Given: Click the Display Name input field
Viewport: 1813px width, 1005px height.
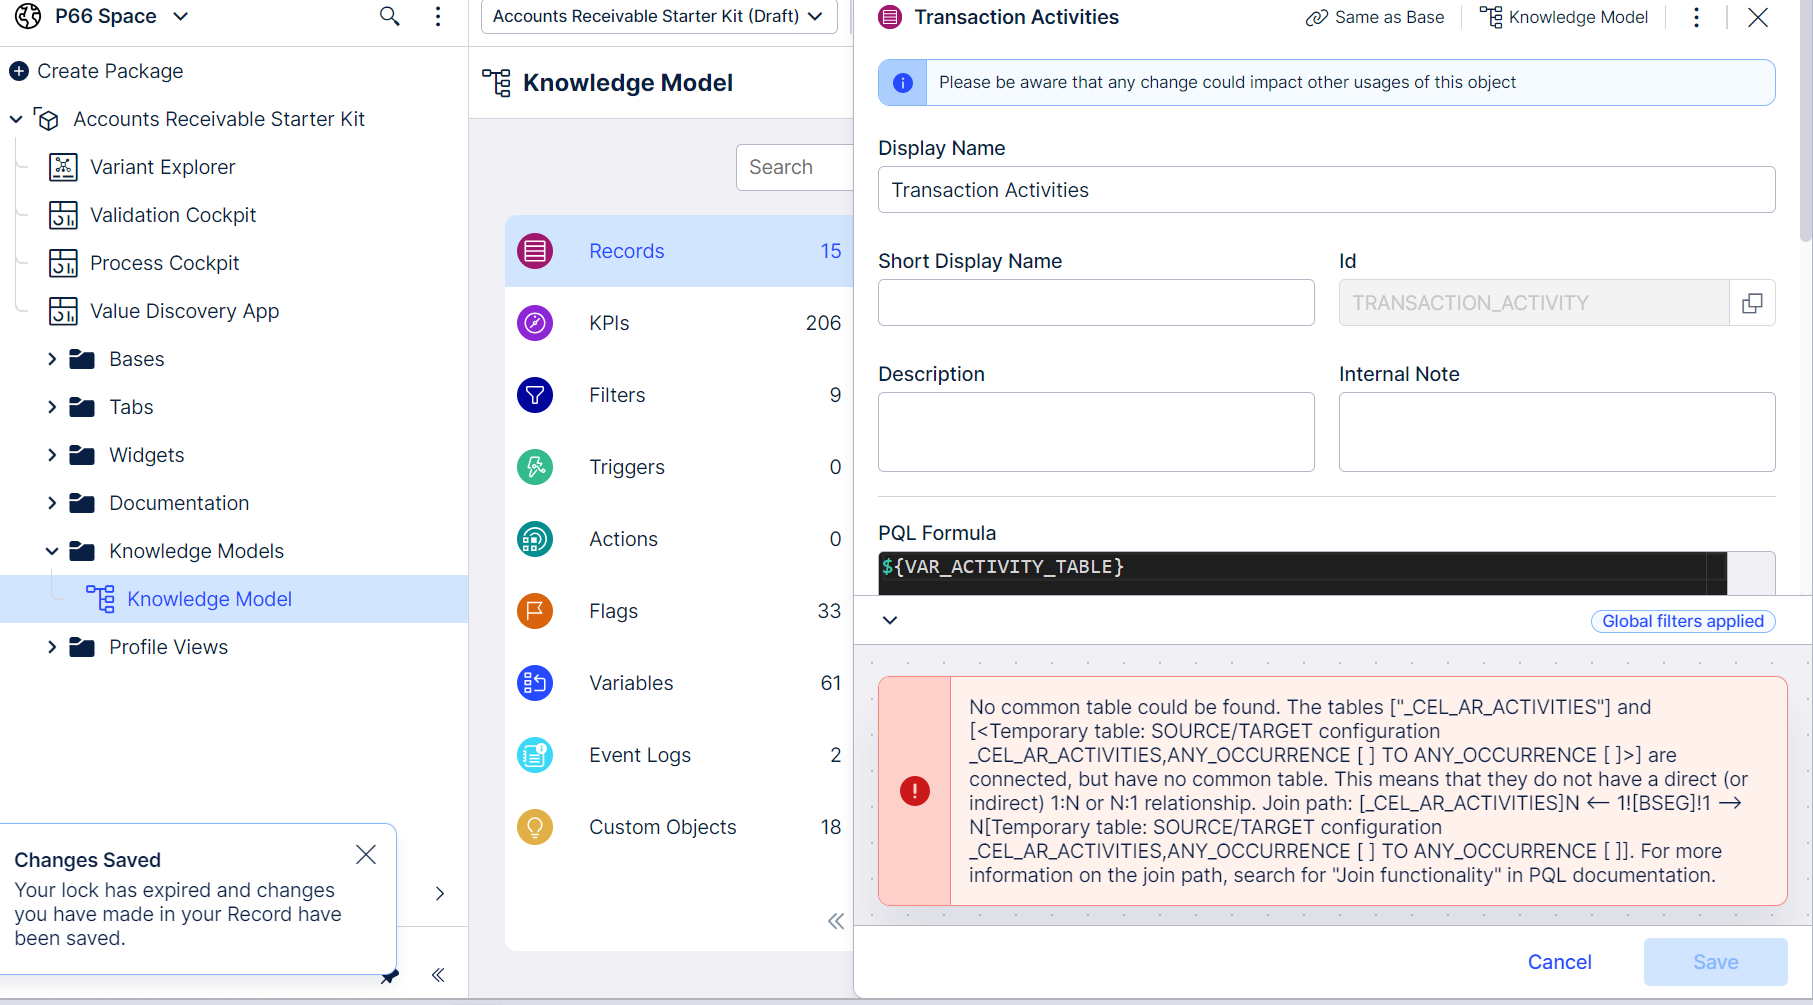Looking at the screenshot, I should click(x=1327, y=190).
